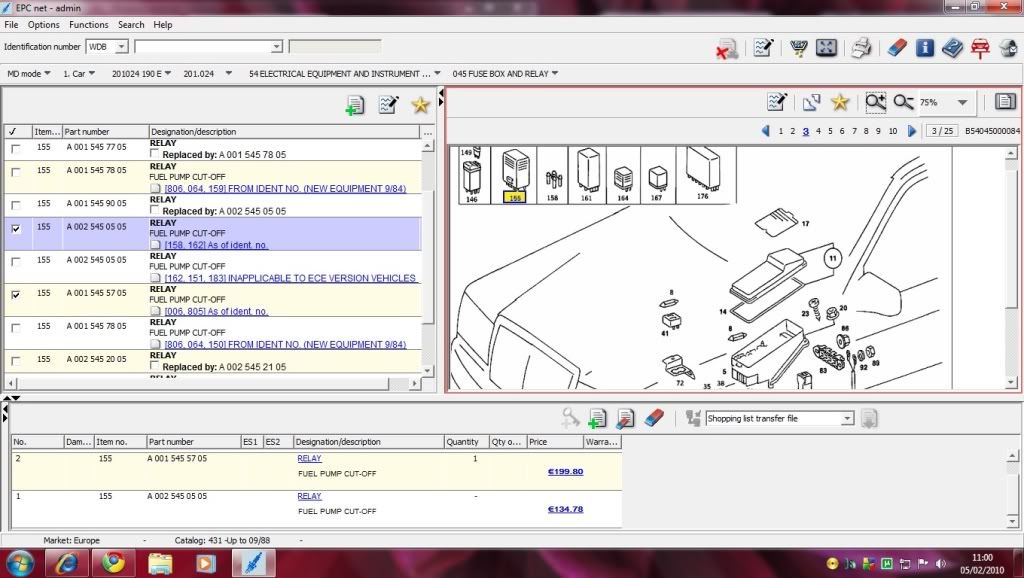Click the identification number input field
1024x578 pixels.
coord(203,47)
